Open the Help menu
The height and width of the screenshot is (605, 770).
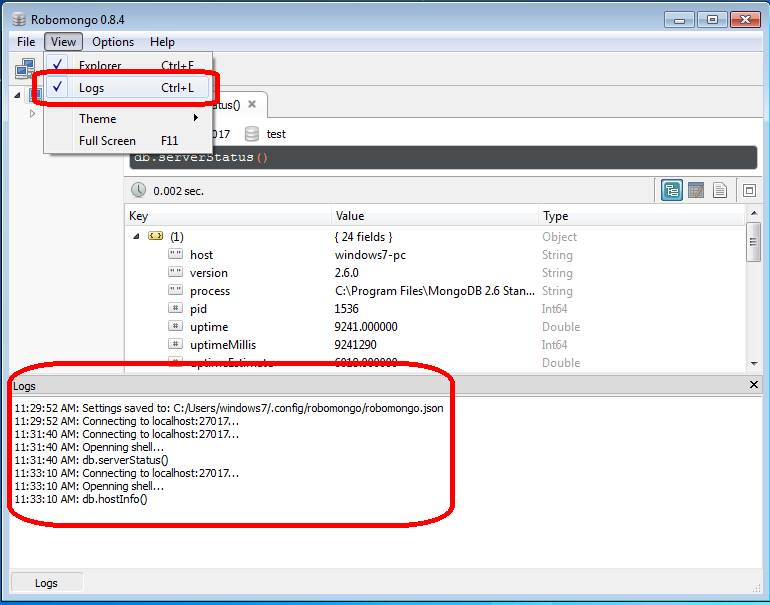point(162,42)
